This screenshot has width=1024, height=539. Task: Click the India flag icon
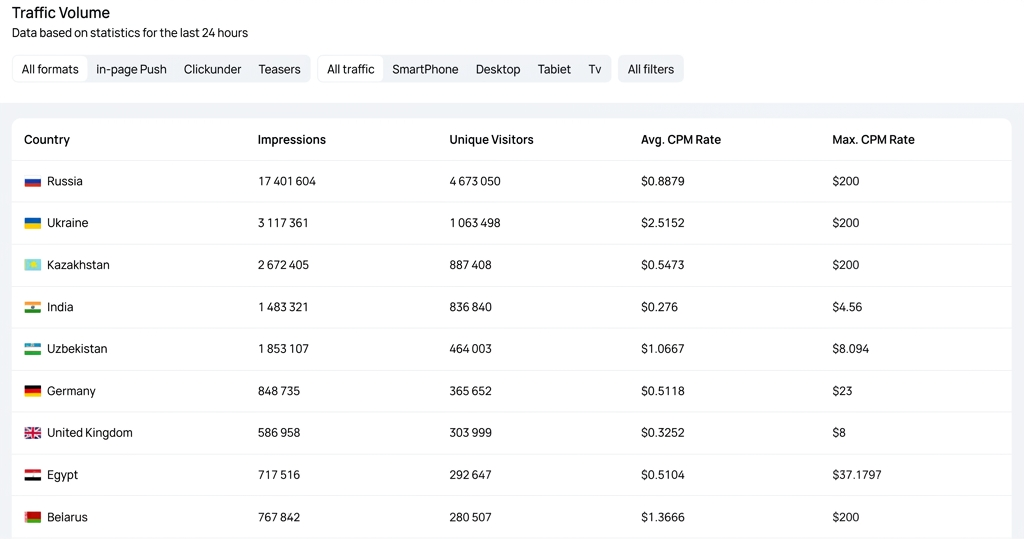pyautogui.click(x=33, y=307)
